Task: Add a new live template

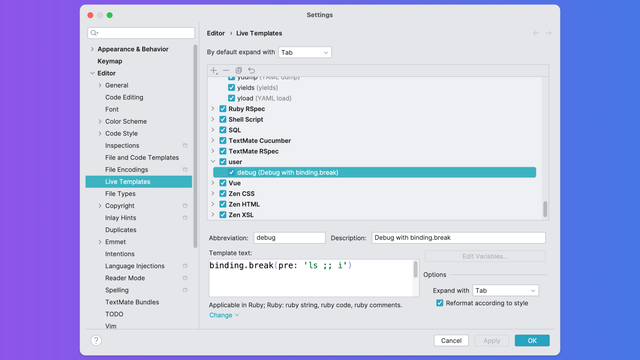Action: [x=214, y=71]
